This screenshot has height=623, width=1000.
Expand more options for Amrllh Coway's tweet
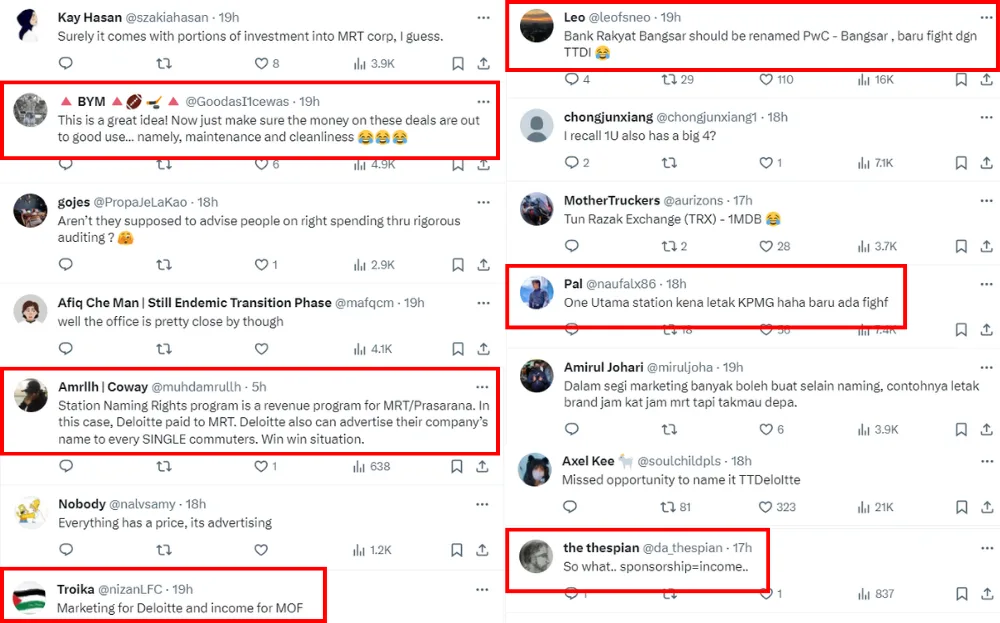pos(484,386)
